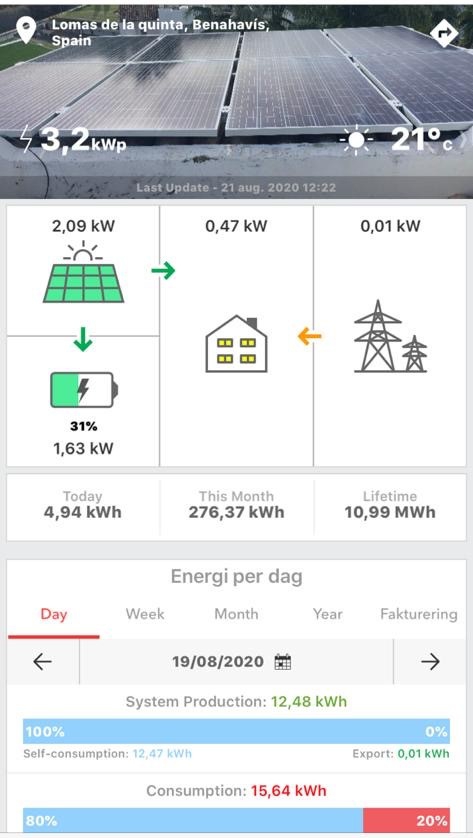Tap the sun weather icon
The height and width of the screenshot is (838, 473).
click(356, 141)
